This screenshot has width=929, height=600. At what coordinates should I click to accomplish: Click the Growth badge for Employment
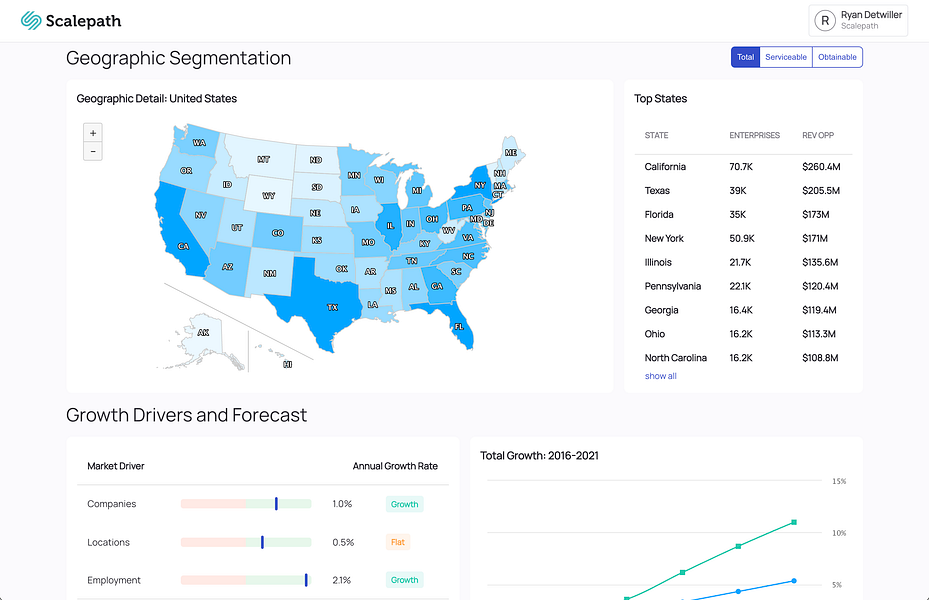(405, 580)
